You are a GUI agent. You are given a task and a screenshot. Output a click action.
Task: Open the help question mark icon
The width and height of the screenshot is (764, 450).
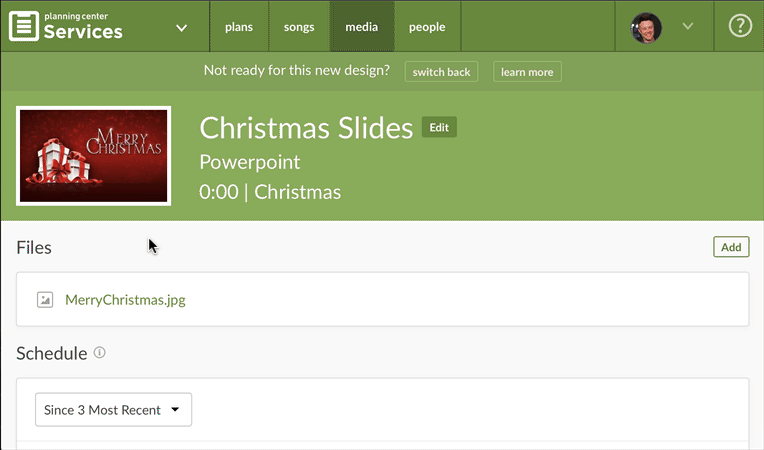click(x=740, y=26)
